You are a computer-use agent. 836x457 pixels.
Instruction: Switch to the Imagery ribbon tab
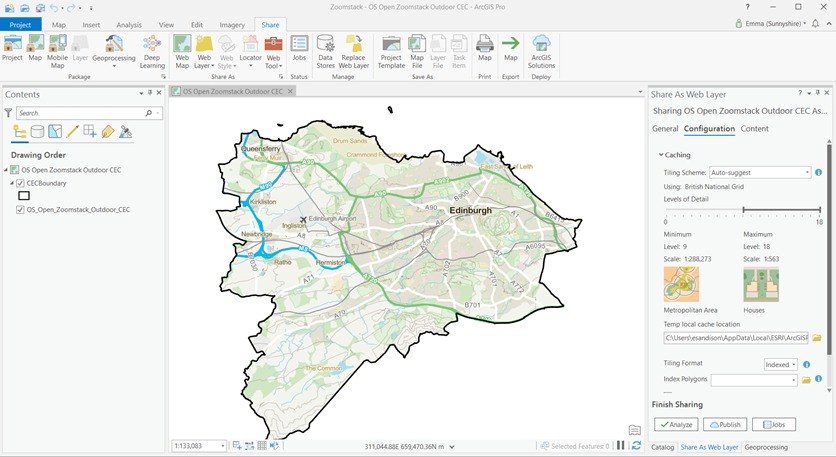(x=232, y=25)
